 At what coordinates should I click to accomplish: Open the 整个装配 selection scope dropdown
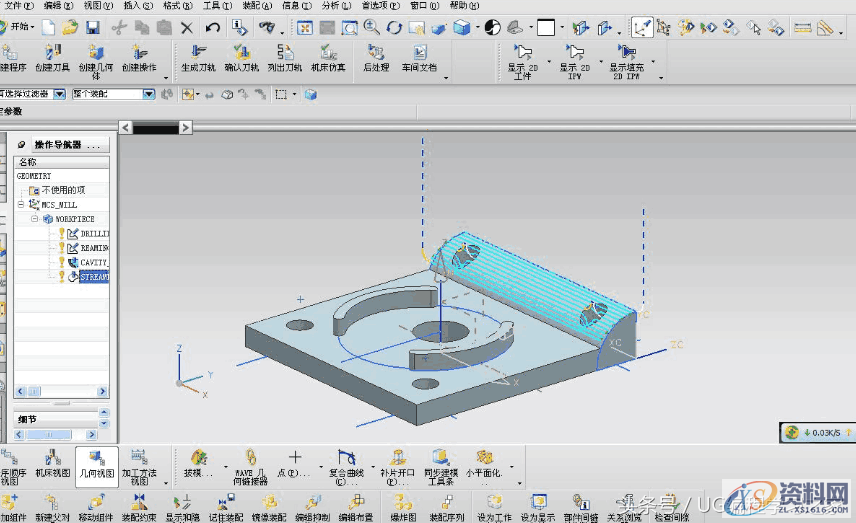149,94
